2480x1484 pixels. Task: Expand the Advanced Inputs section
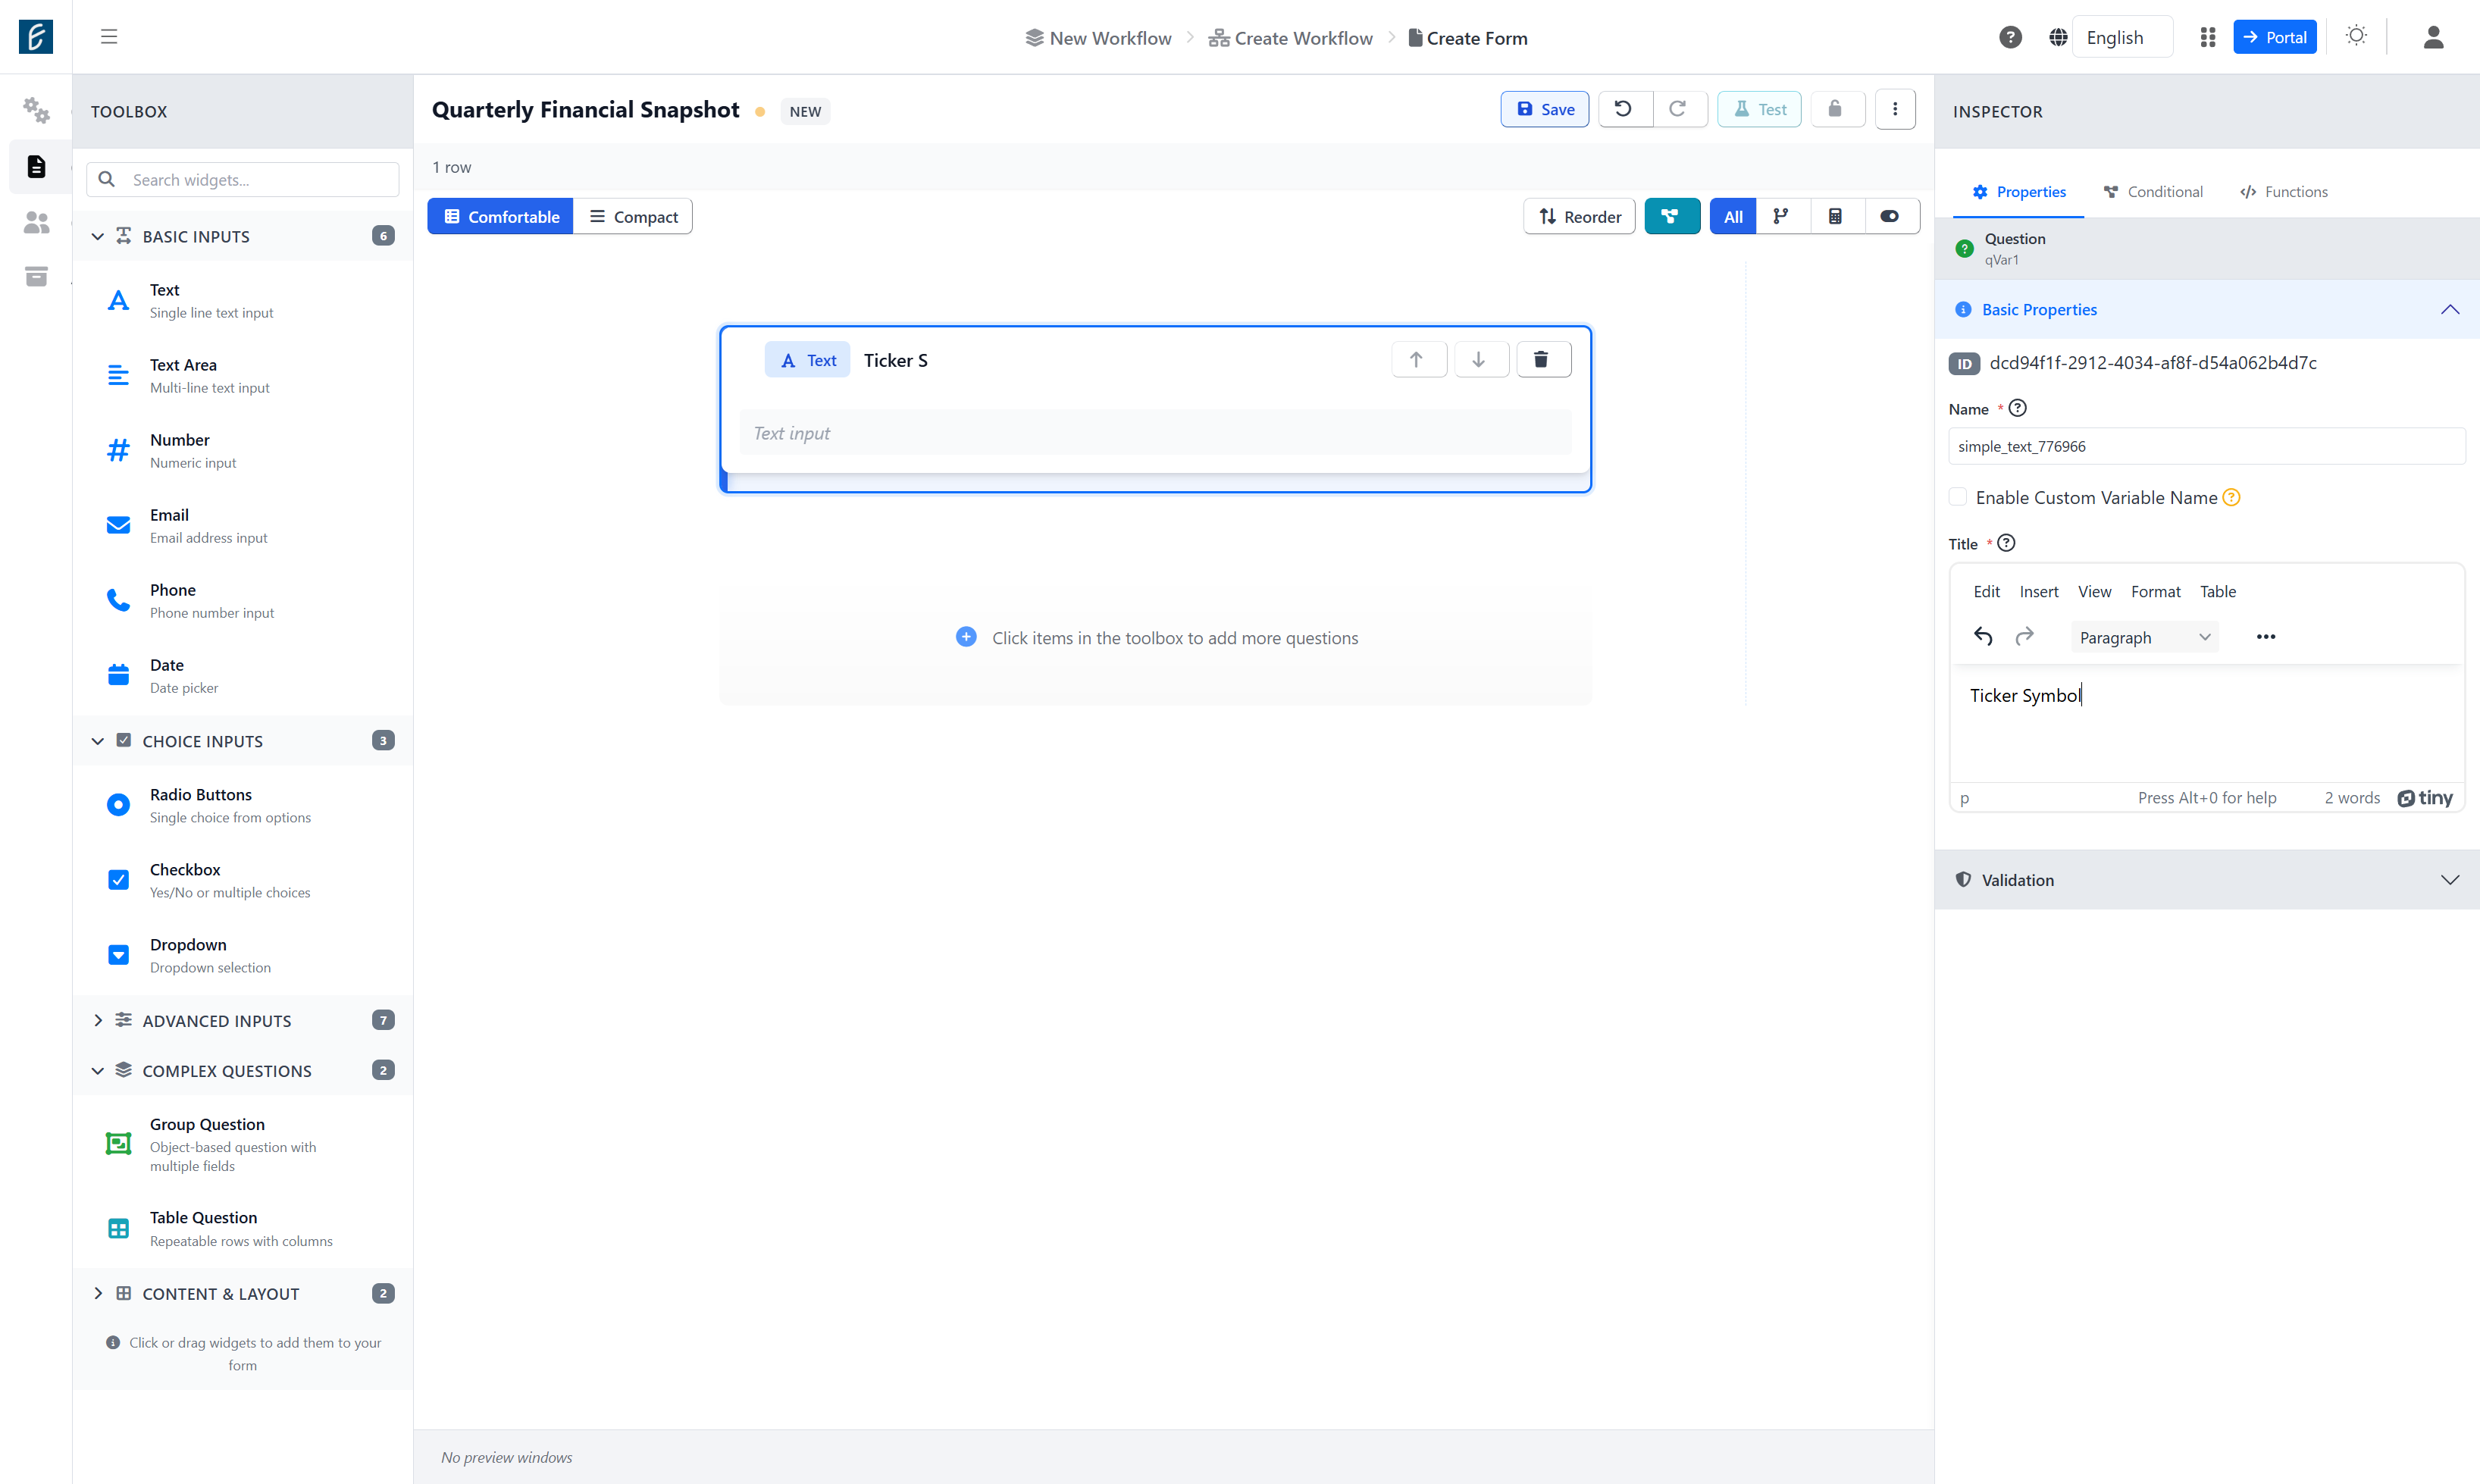click(243, 1020)
